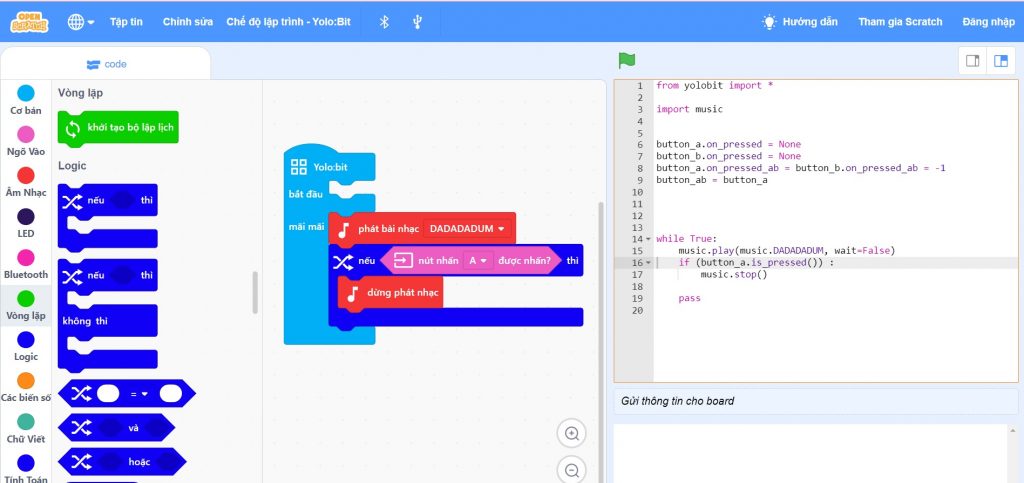This screenshot has height=483, width=1024.
Task: Click the OpenScratch logo
Action: click(x=29, y=22)
